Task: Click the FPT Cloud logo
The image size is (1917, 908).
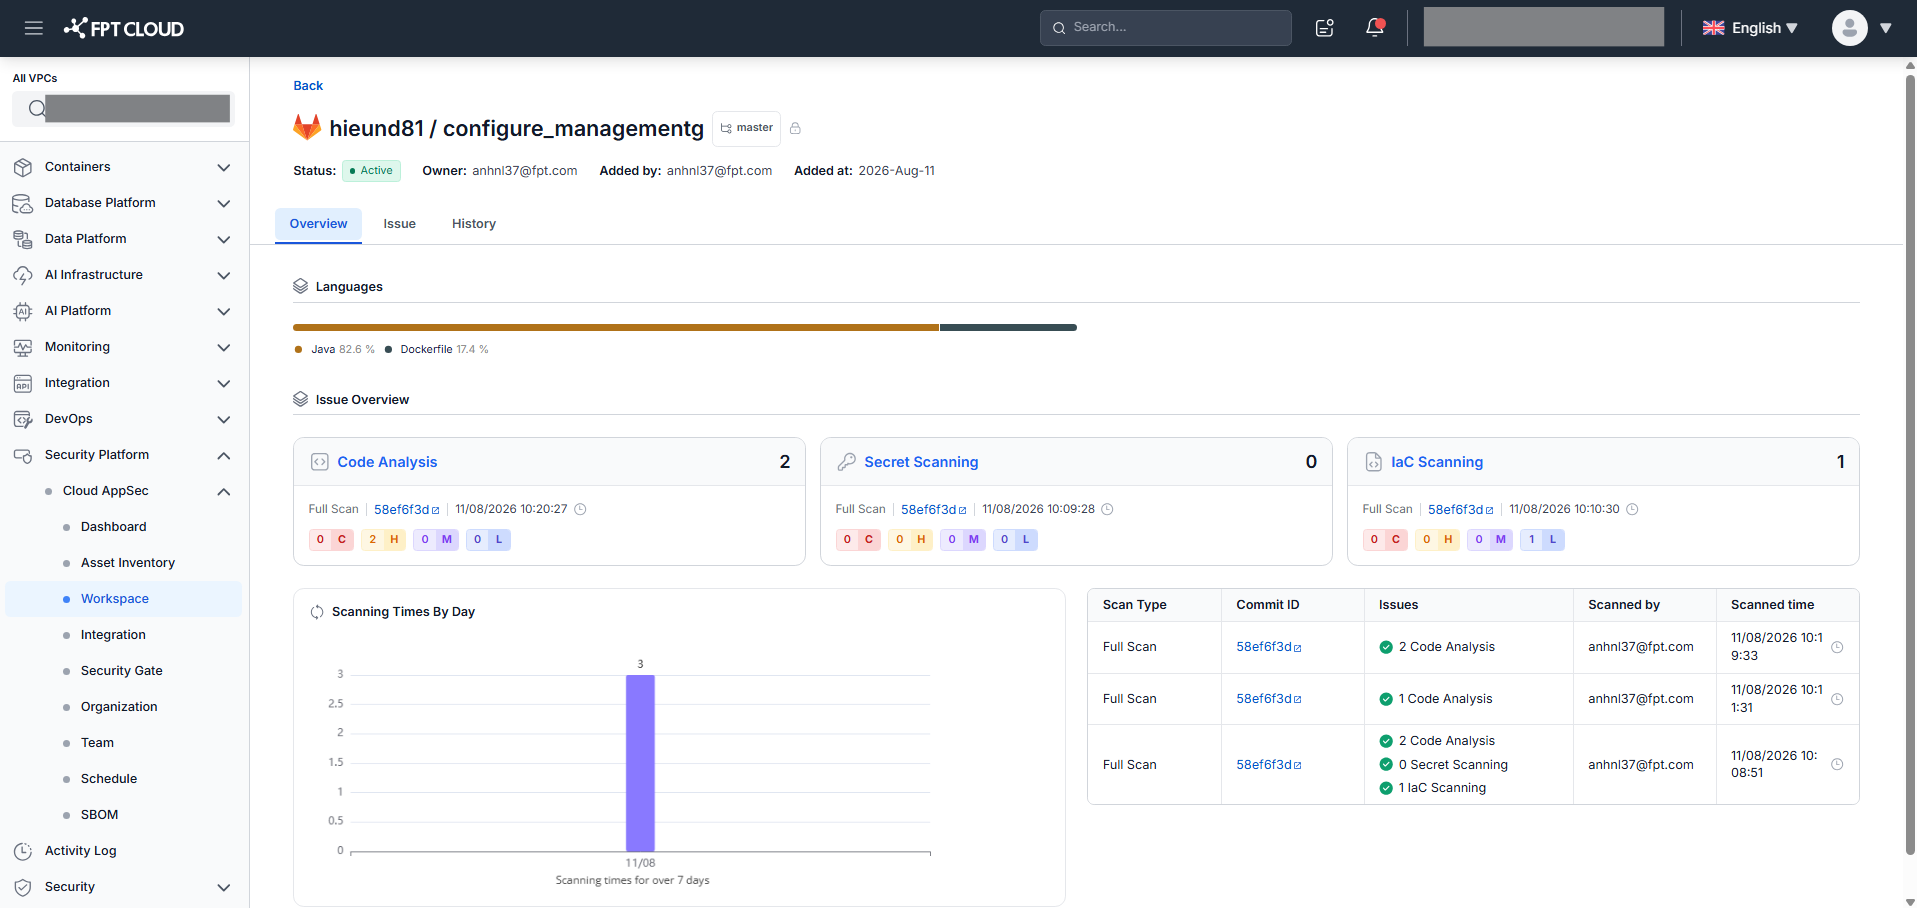Action: pos(124,28)
